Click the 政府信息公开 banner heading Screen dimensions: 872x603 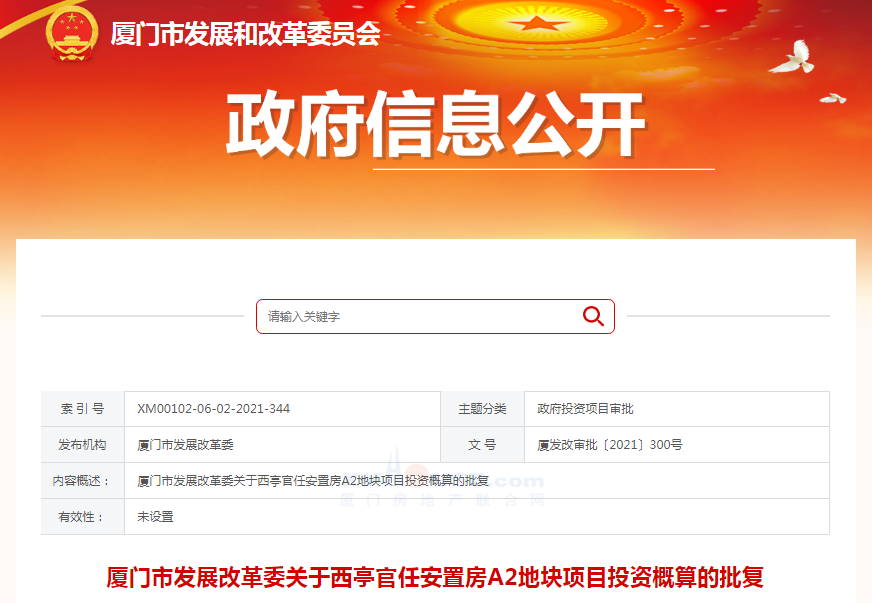point(435,123)
